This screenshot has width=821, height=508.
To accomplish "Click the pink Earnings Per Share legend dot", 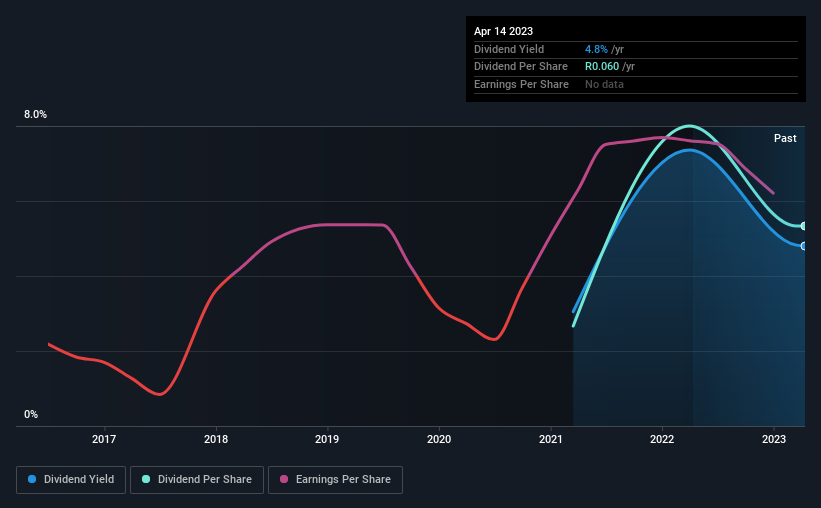I will pos(284,479).
